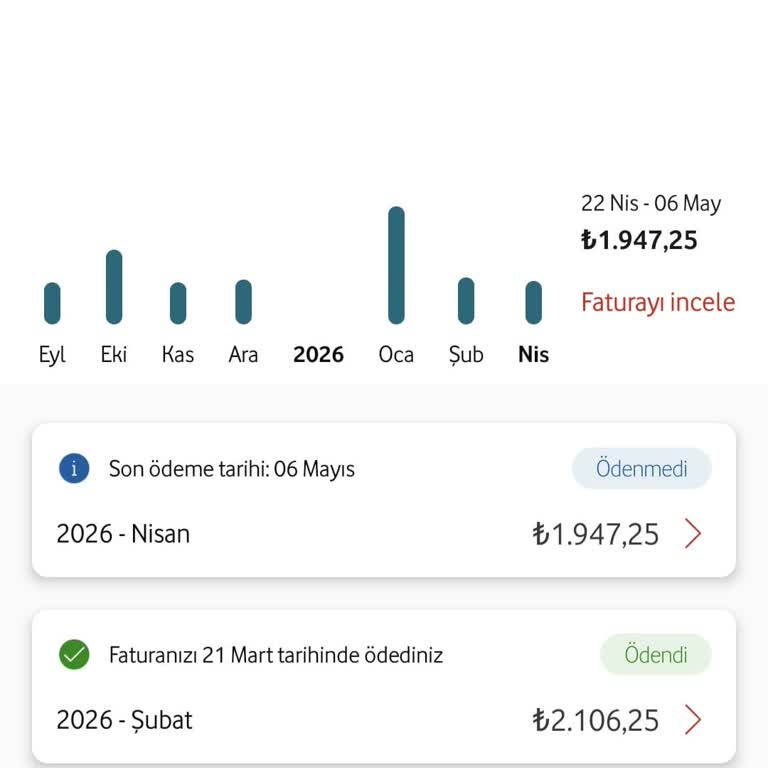Open Nisan bill with the red chevron
768x768 pixels.
[x=693, y=533]
